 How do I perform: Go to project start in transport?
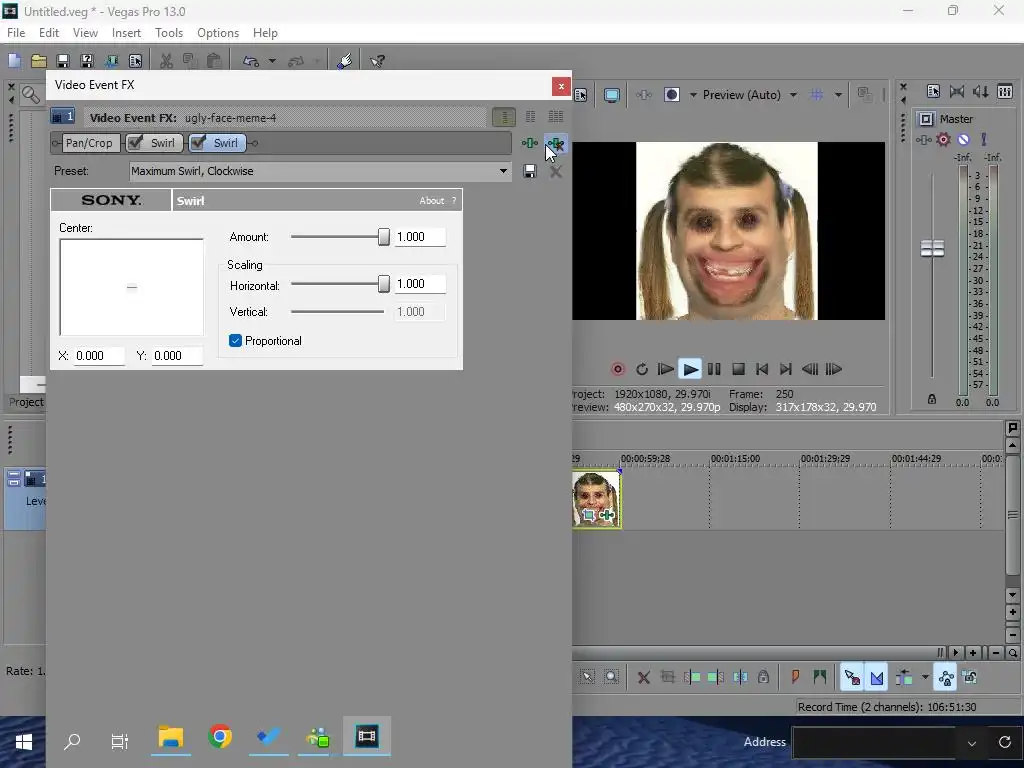[761, 369]
